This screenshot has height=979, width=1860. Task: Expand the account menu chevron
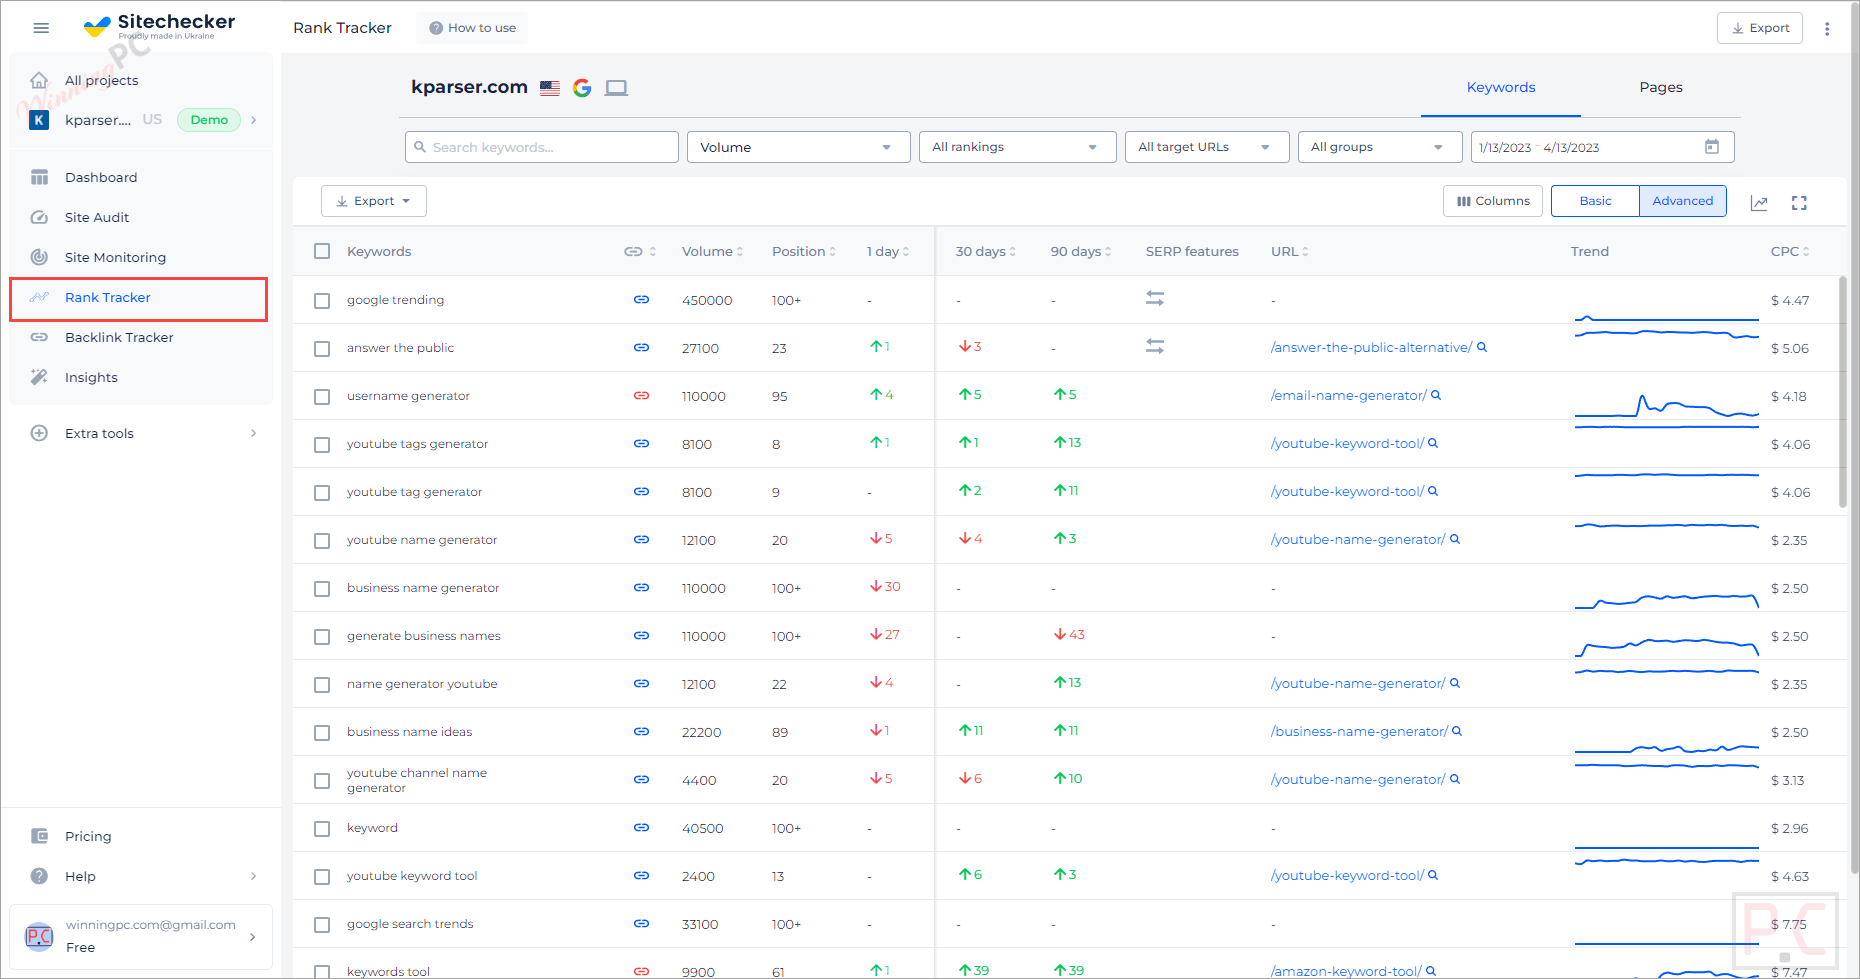tap(252, 937)
